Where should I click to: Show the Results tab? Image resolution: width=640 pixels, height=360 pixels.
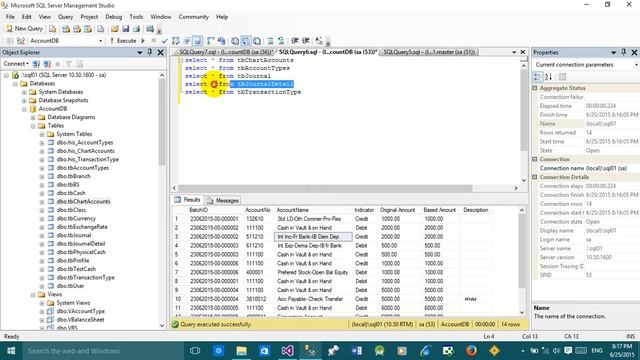click(x=187, y=200)
